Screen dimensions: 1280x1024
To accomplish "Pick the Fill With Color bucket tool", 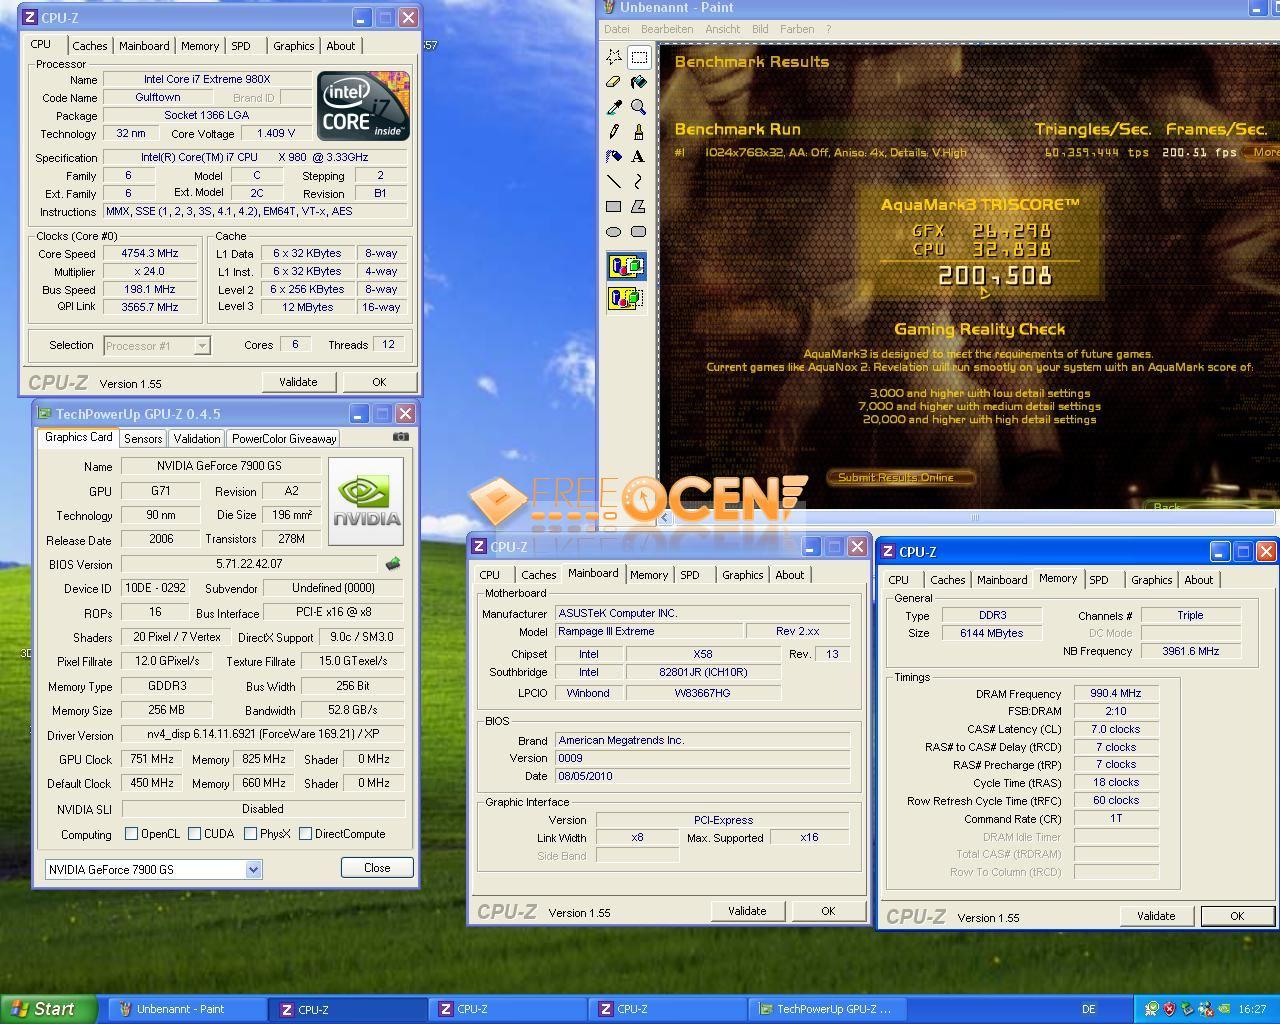I will click(639, 82).
